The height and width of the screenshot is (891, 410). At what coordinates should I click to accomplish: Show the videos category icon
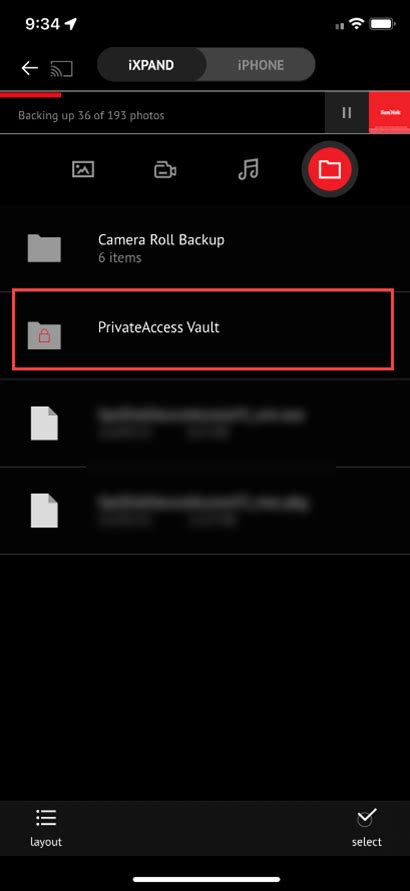(165, 169)
